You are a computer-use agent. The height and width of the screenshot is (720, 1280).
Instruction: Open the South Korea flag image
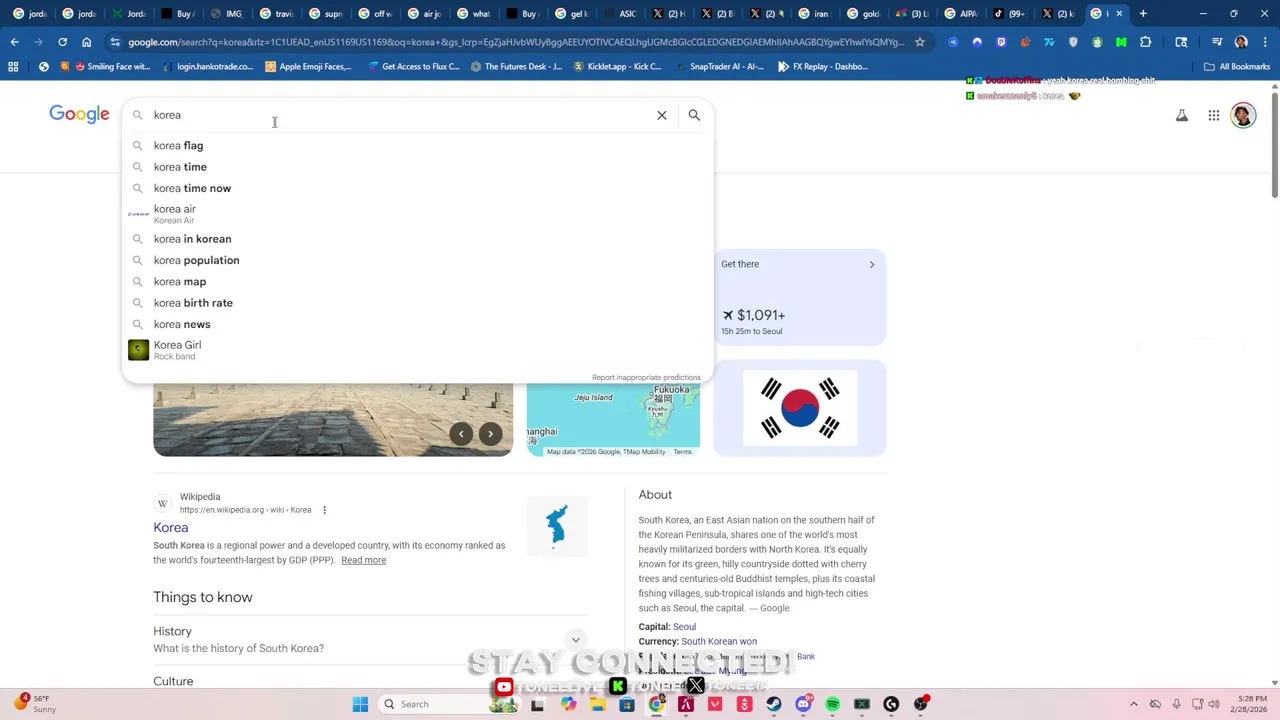800,408
